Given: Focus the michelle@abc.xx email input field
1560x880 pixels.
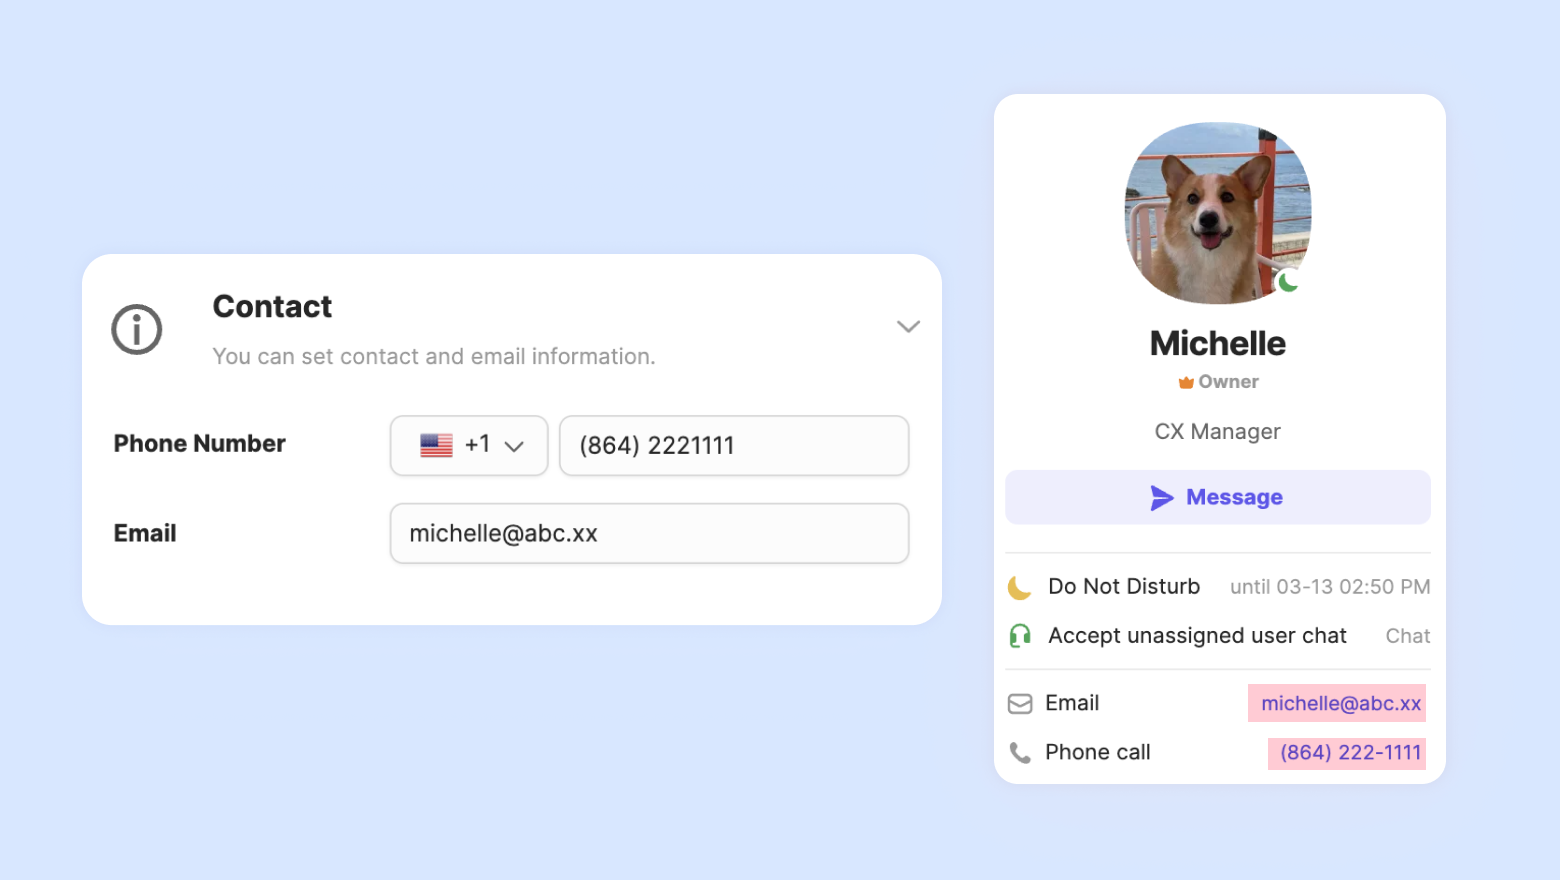Looking at the screenshot, I should click(x=649, y=533).
